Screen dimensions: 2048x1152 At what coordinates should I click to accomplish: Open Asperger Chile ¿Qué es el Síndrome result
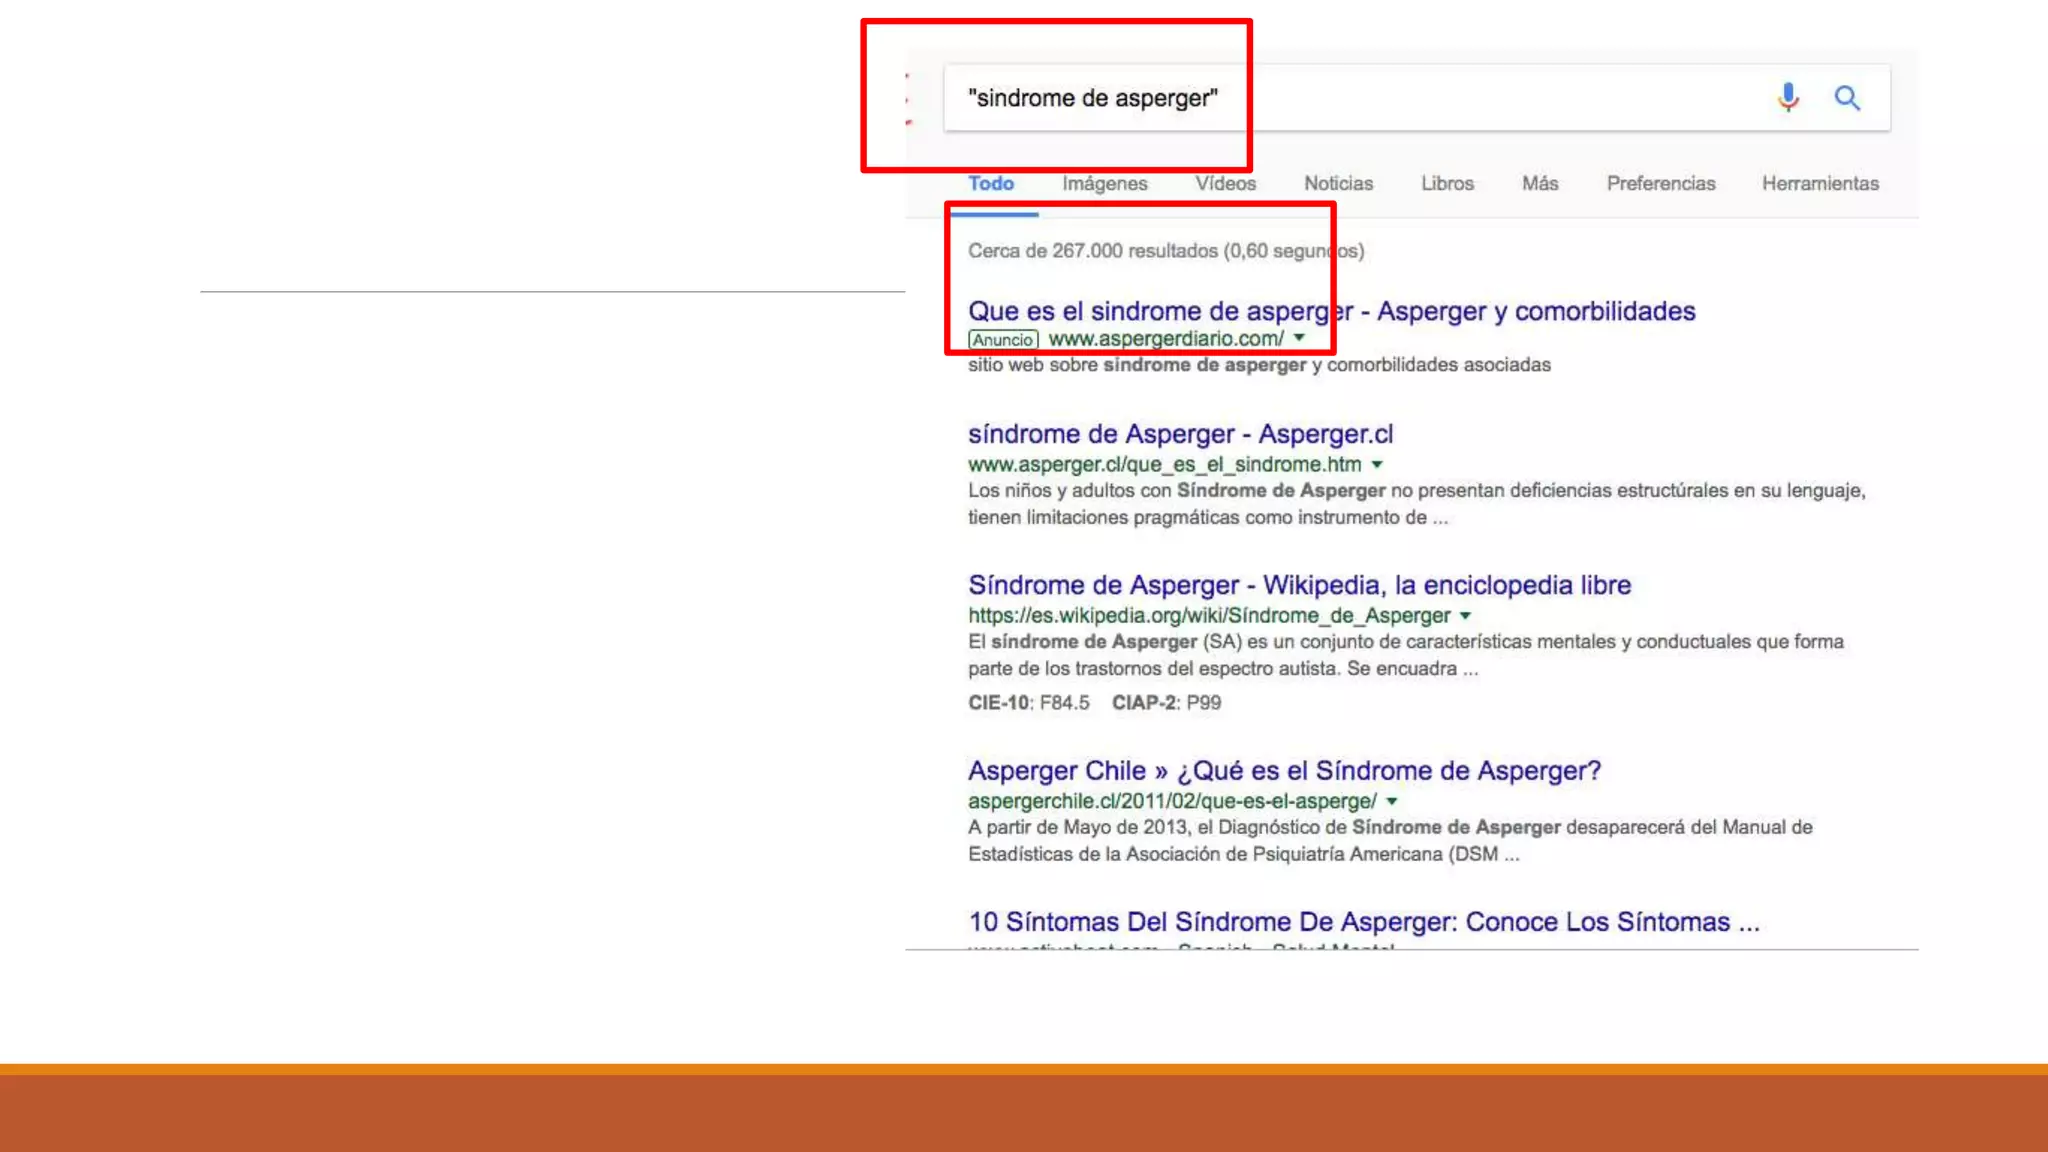[x=1283, y=771]
